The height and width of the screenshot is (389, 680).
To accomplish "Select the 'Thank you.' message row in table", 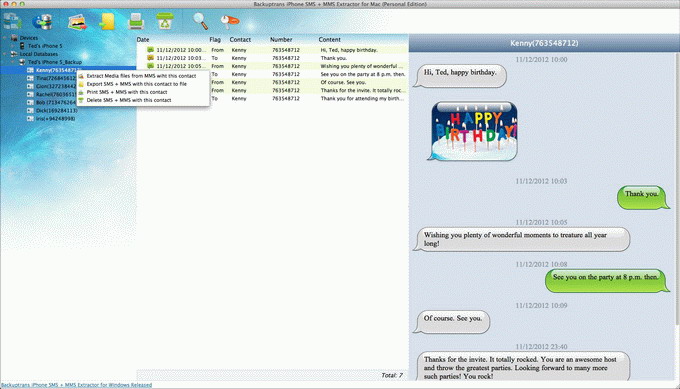I will (272, 58).
